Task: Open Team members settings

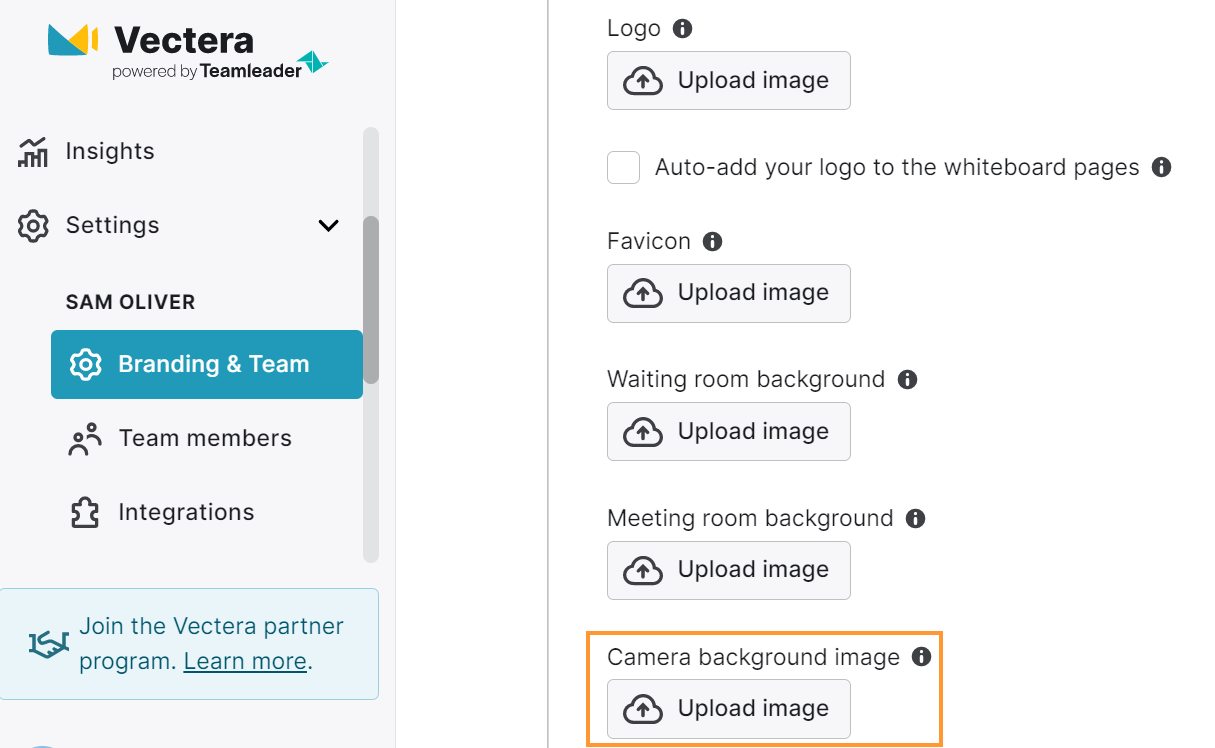Action: [204, 438]
